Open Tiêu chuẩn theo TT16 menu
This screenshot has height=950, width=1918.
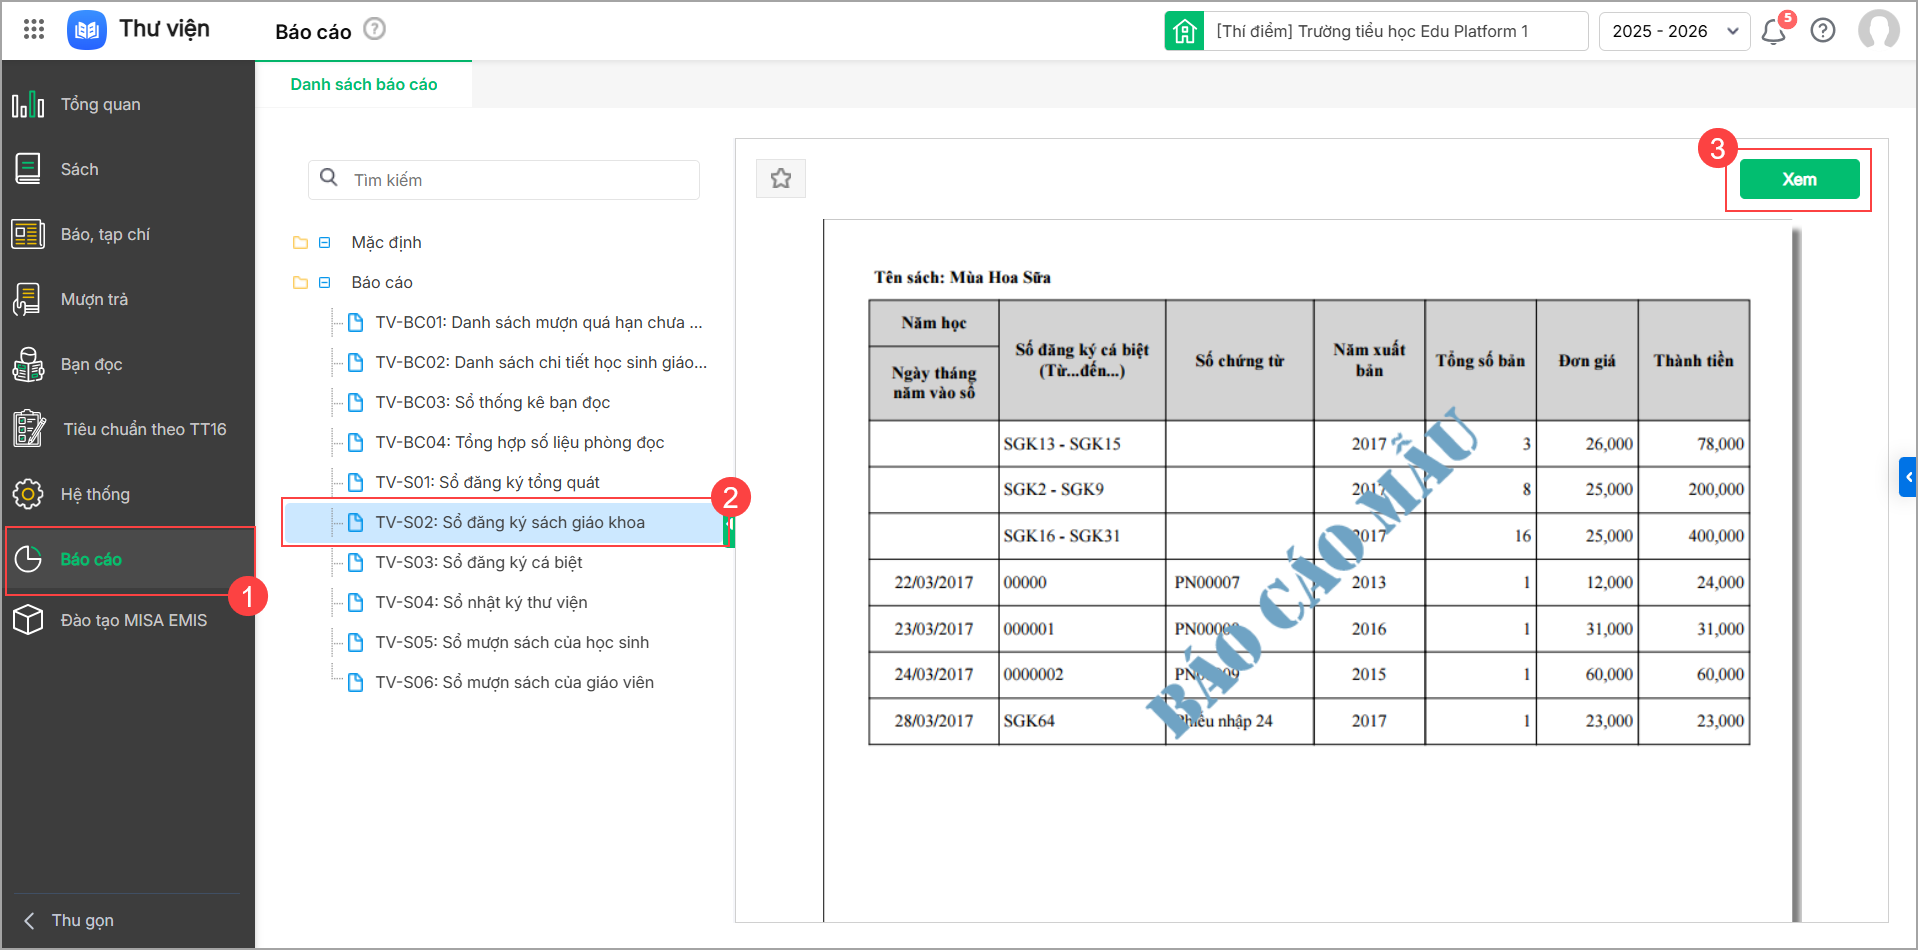(x=128, y=429)
